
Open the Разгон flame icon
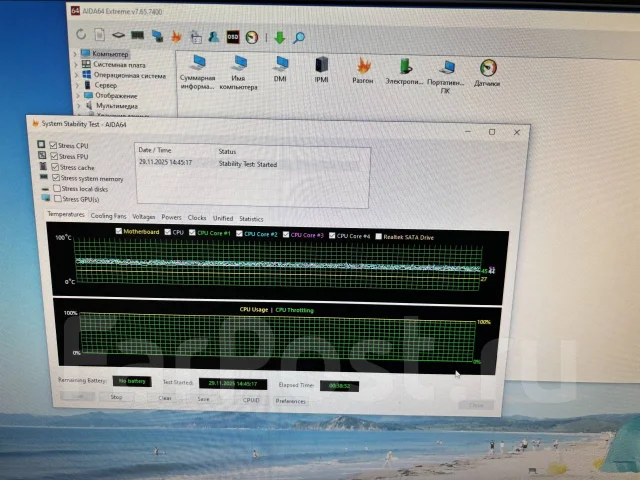coord(363,70)
